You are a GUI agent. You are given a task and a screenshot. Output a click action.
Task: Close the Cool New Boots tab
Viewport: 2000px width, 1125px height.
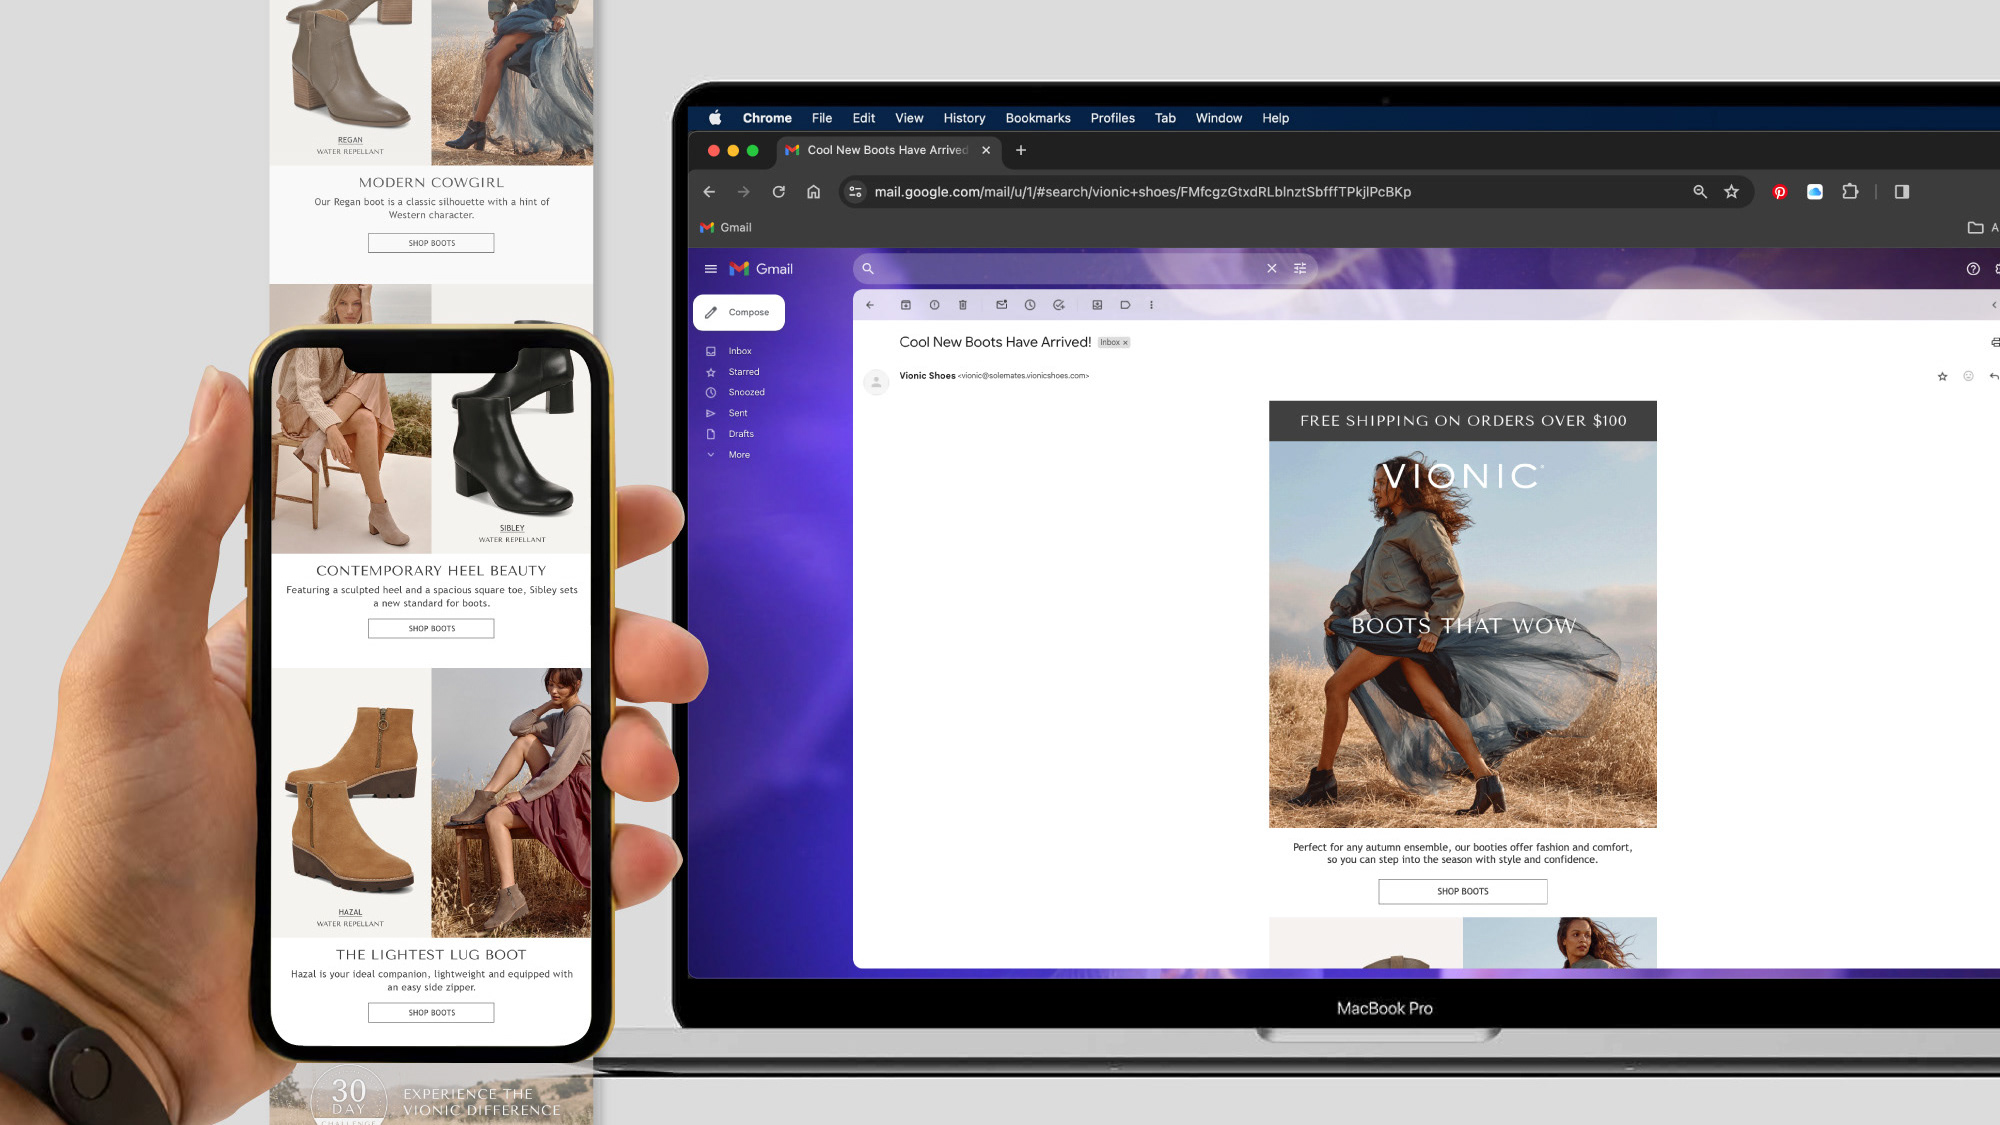click(x=986, y=150)
